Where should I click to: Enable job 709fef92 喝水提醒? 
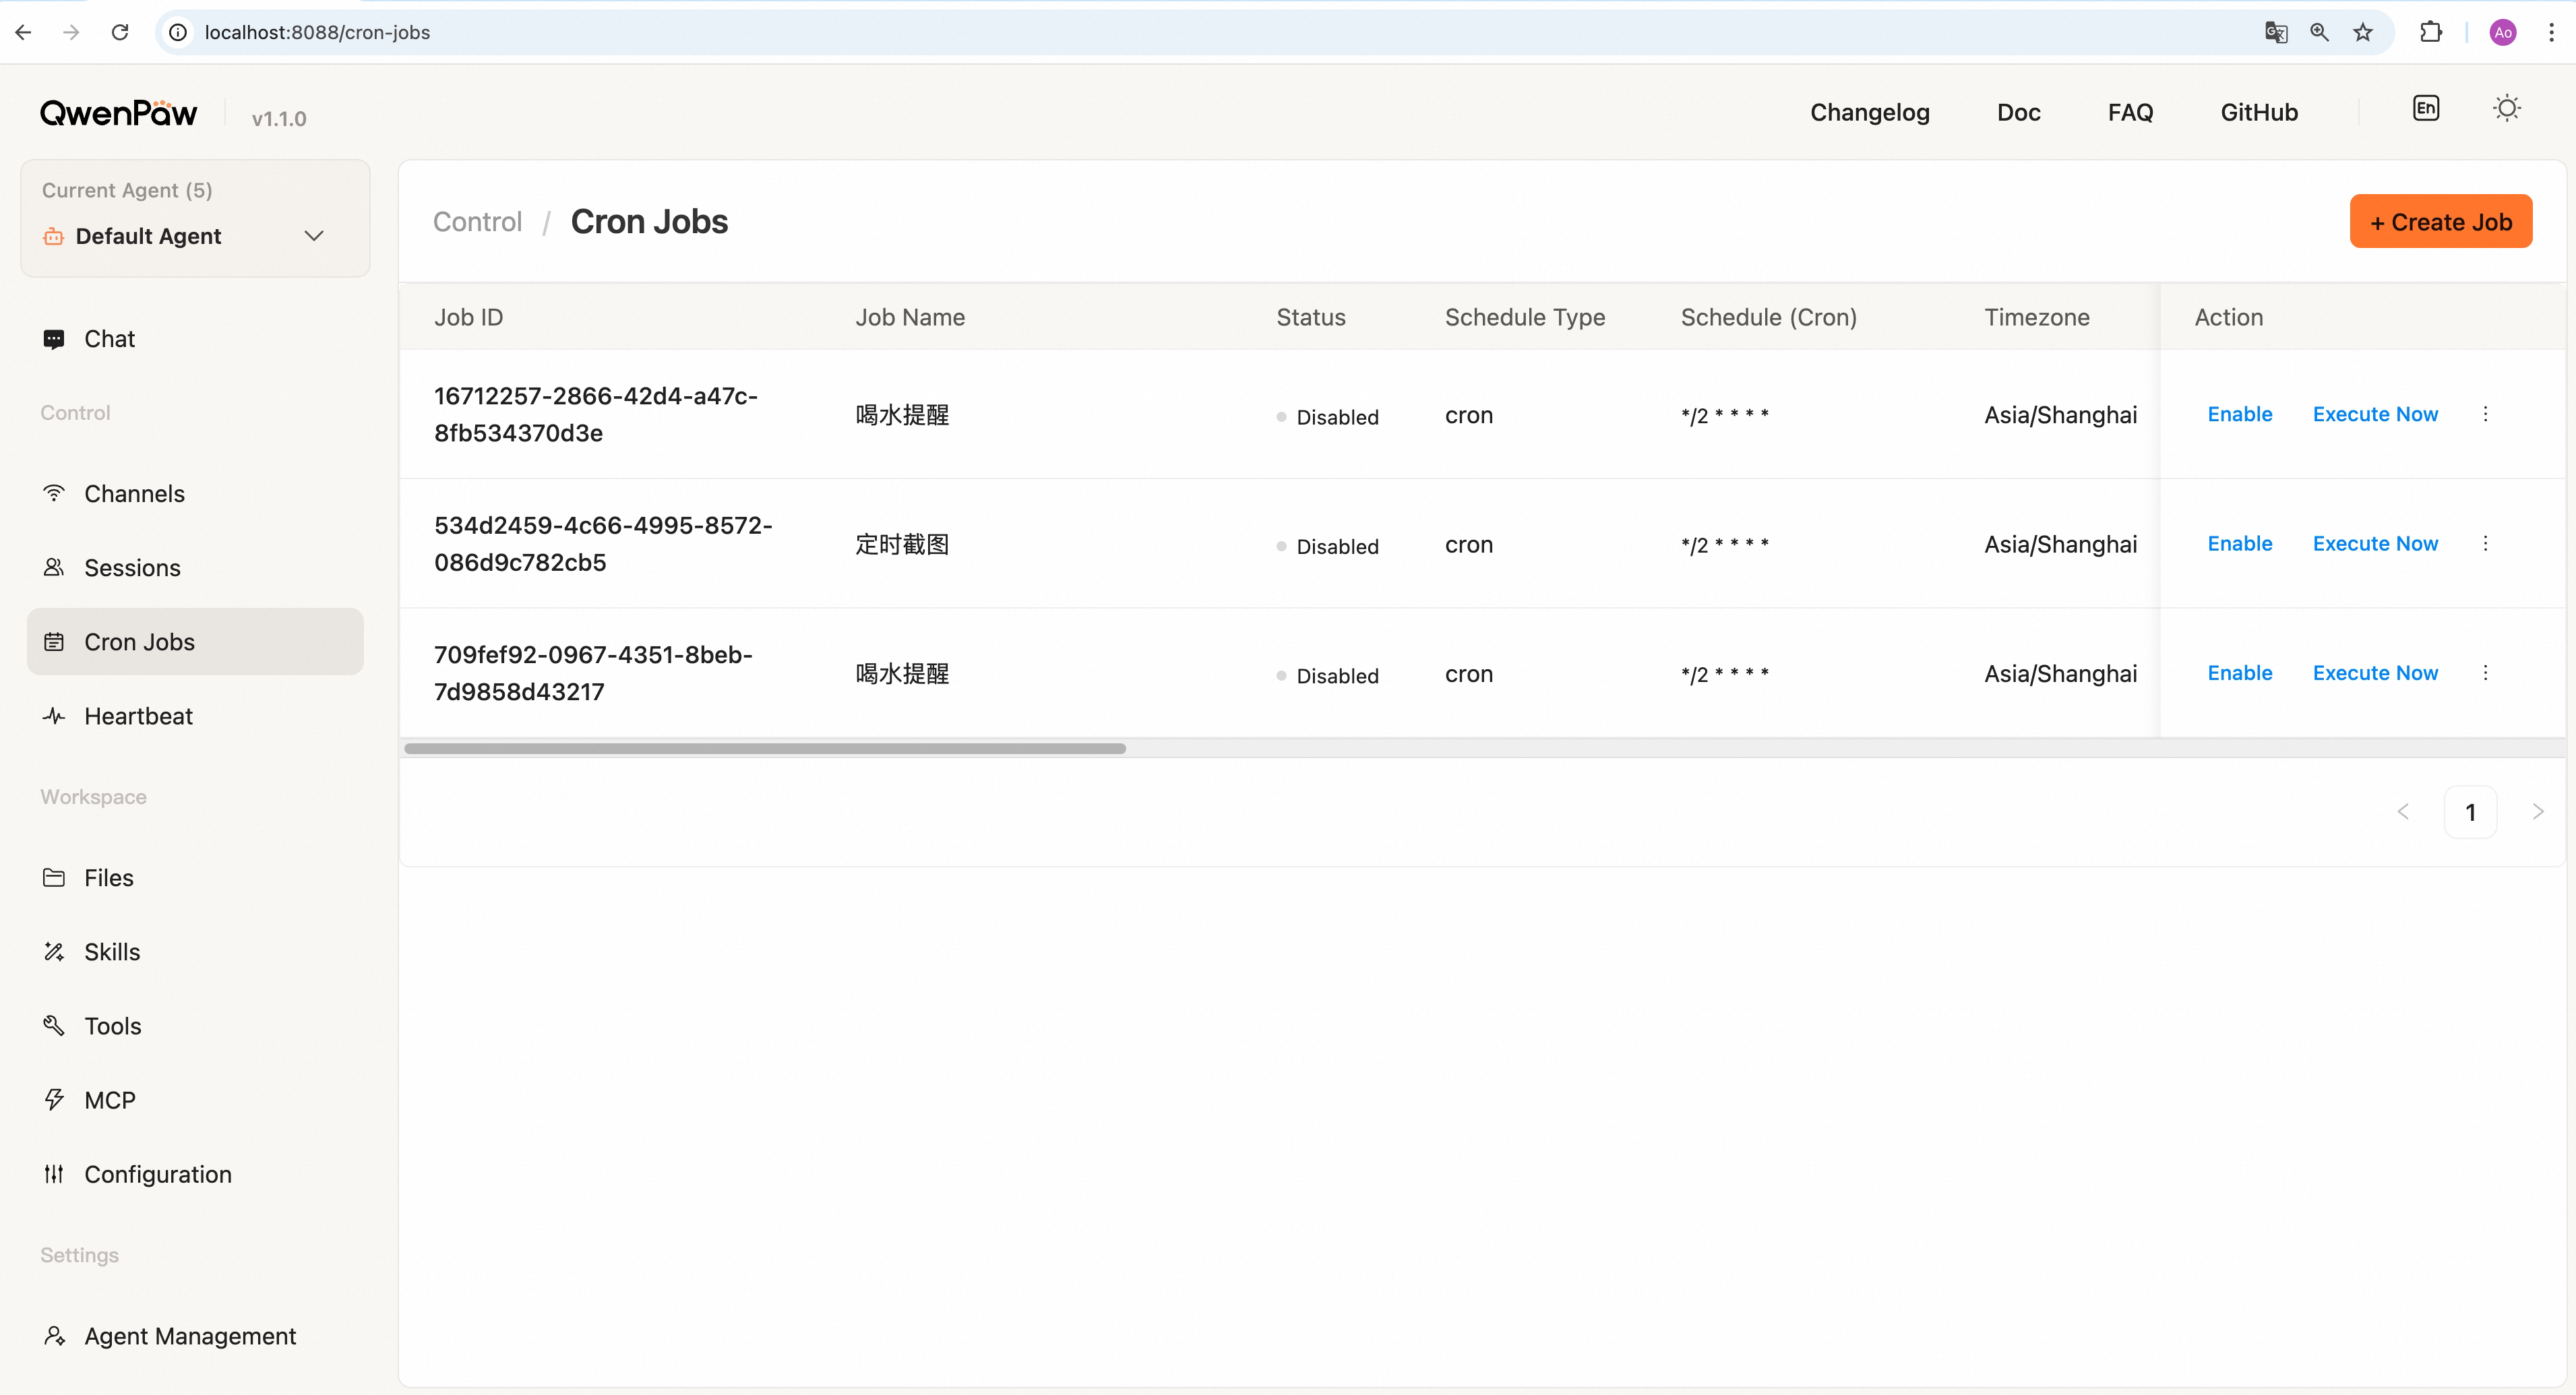pyautogui.click(x=2239, y=673)
